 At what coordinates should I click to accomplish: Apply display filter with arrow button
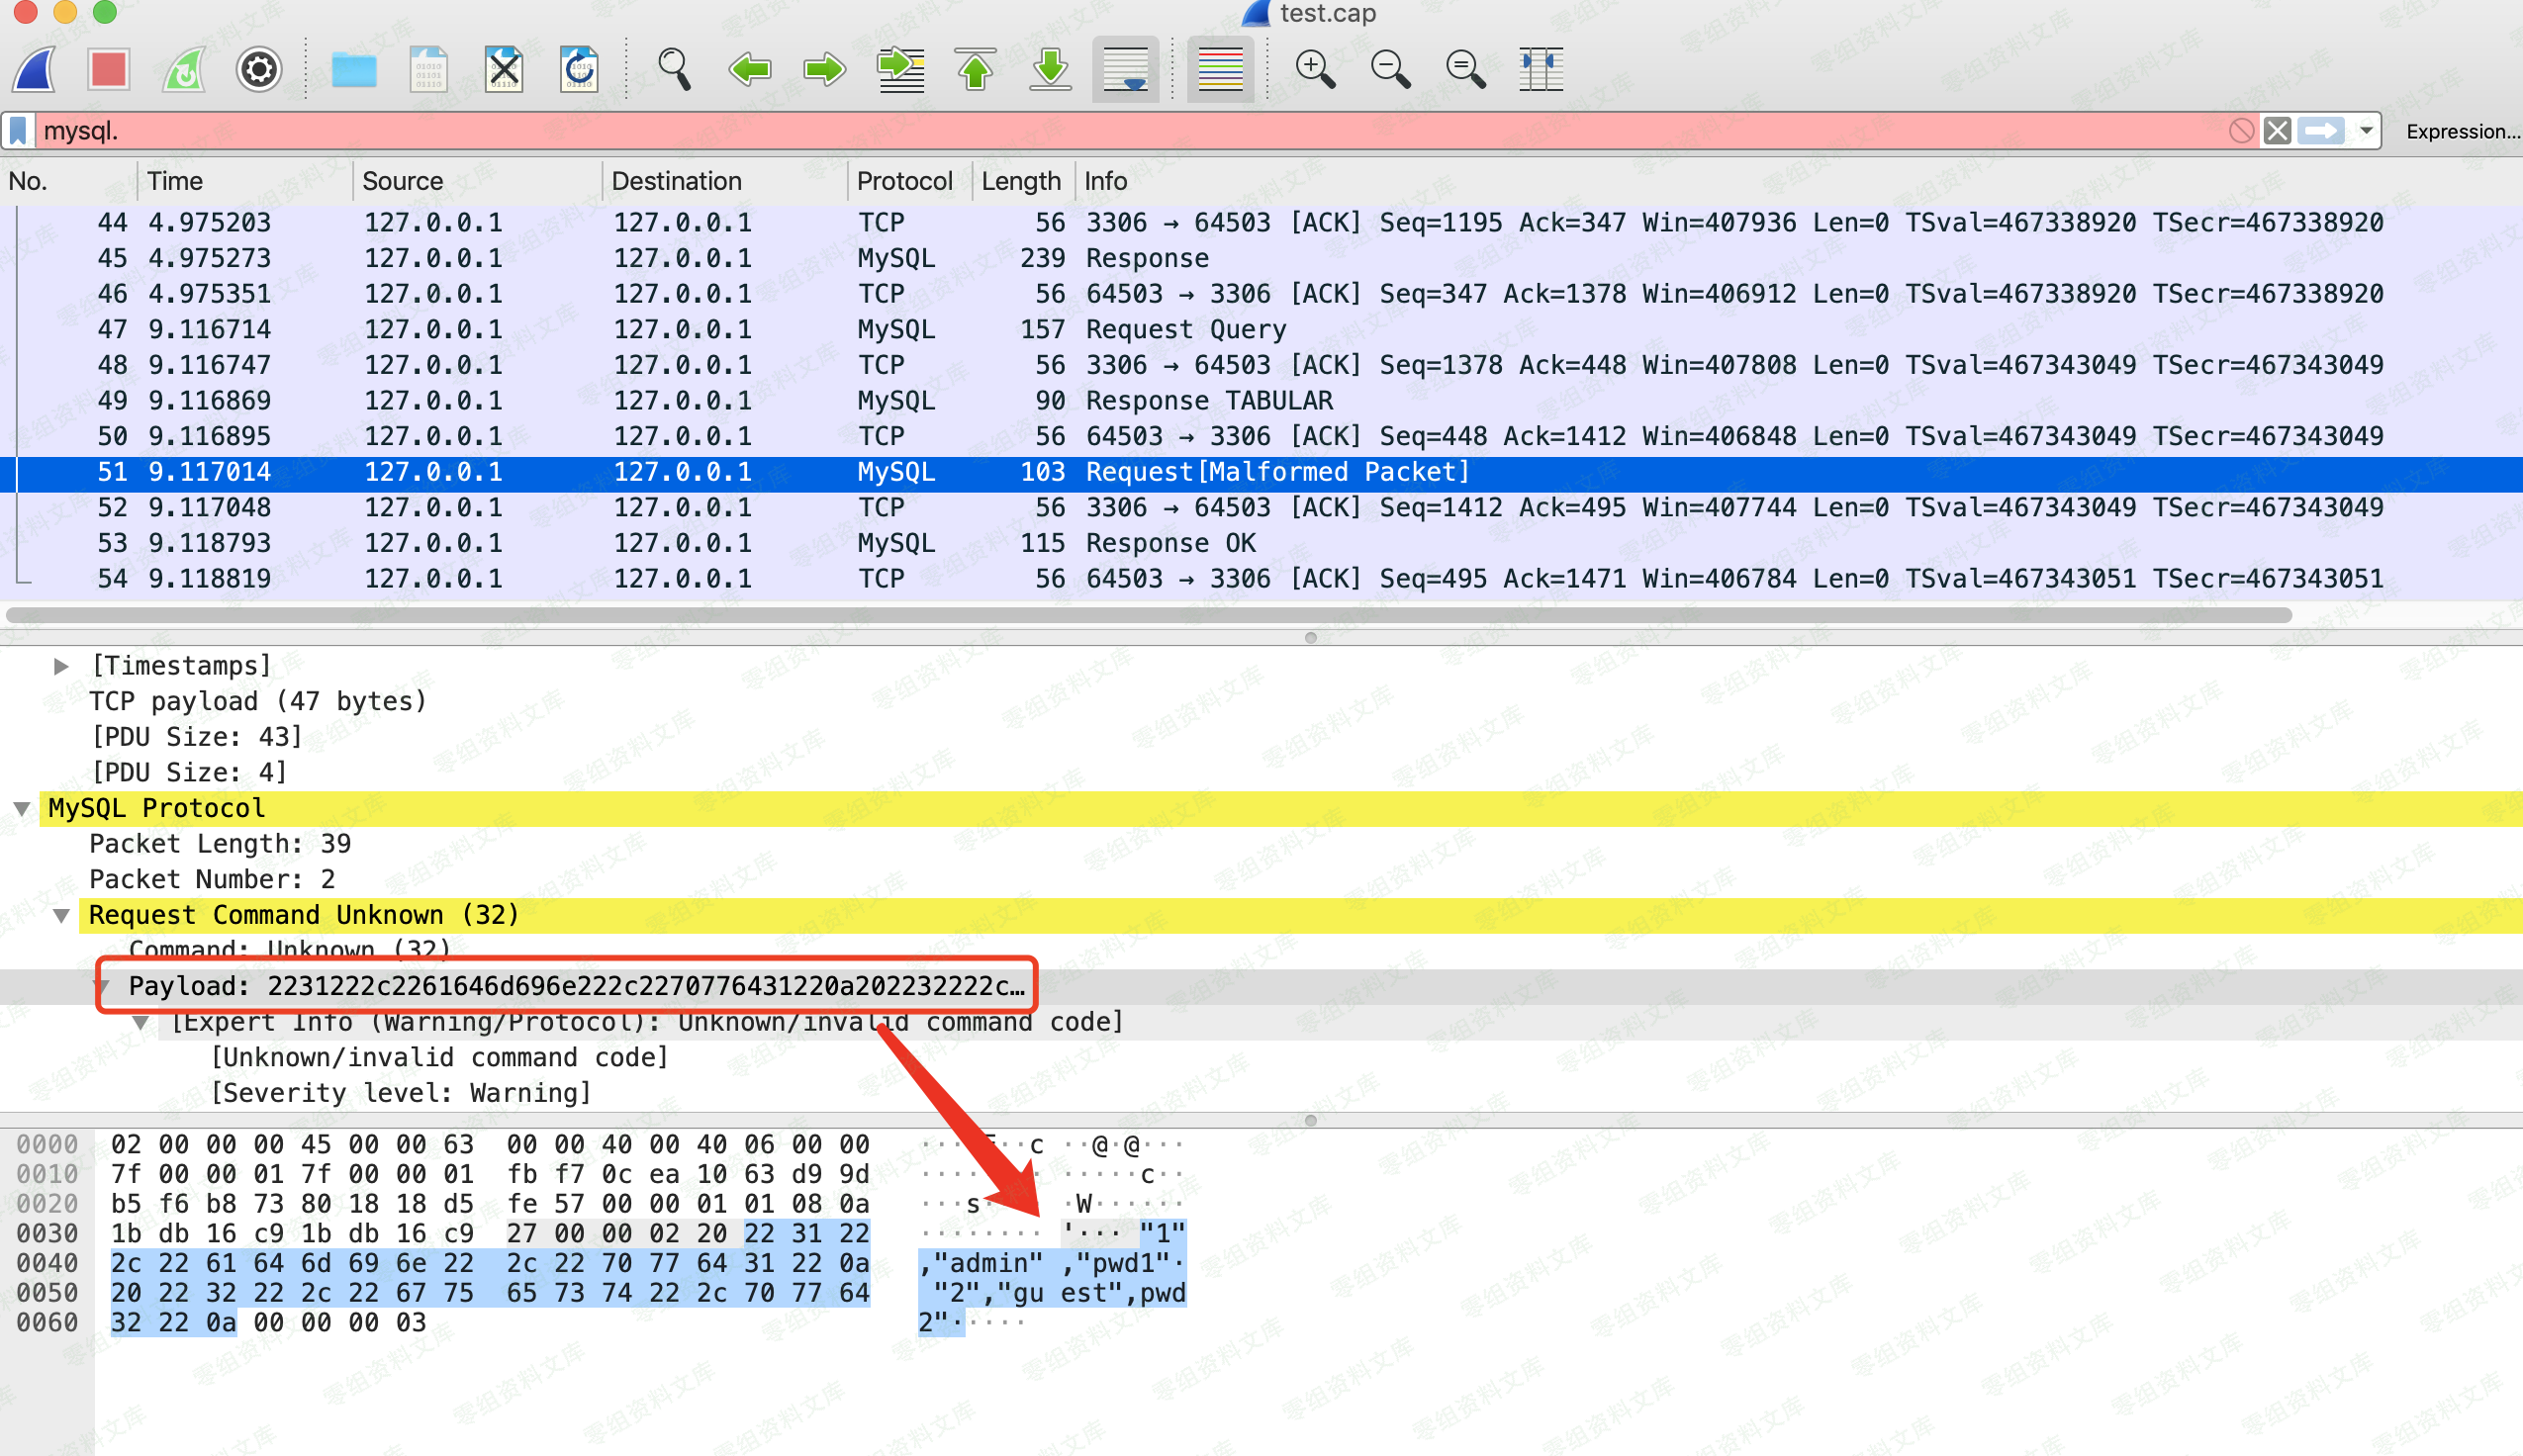(x=2321, y=131)
